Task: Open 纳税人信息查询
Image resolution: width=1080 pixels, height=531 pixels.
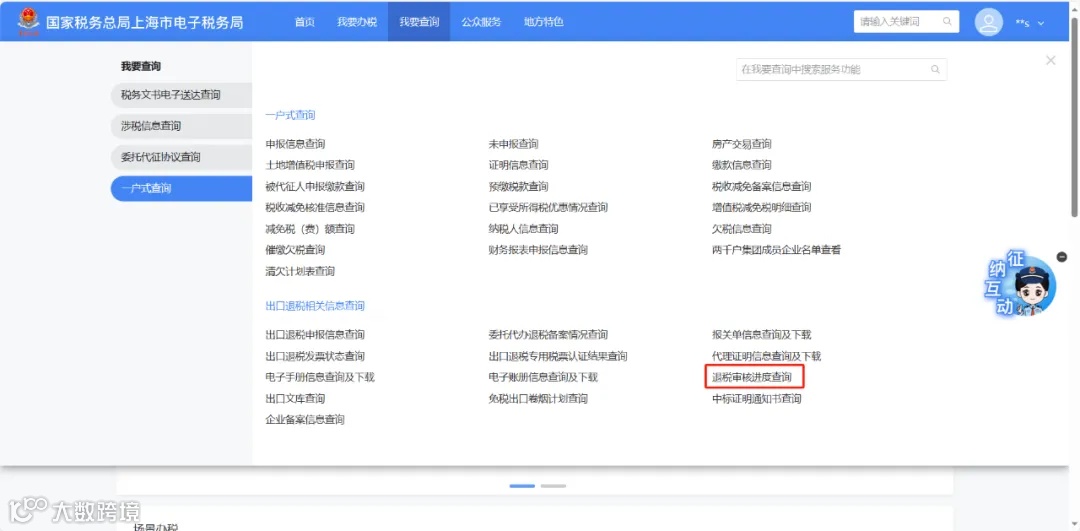Action: [x=523, y=229]
